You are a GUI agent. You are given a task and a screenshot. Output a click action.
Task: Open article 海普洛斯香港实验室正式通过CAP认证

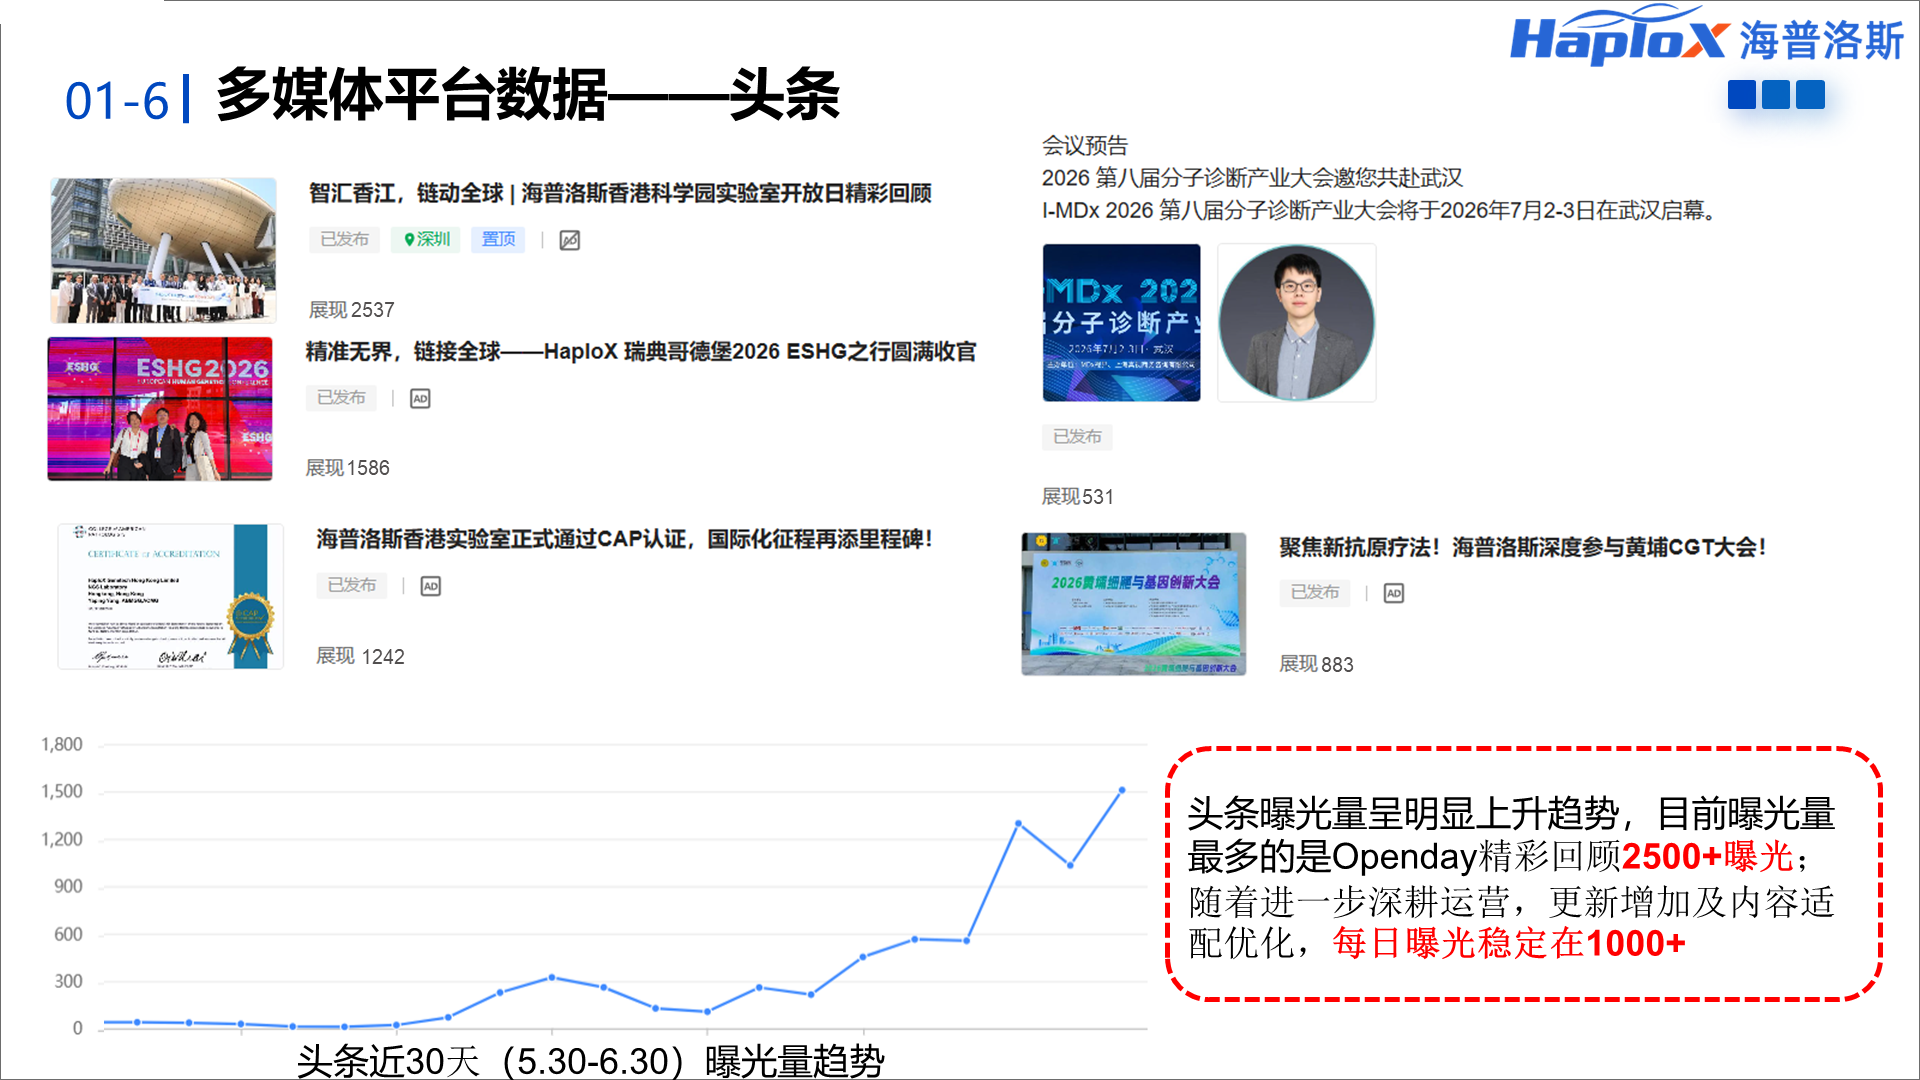point(624,540)
